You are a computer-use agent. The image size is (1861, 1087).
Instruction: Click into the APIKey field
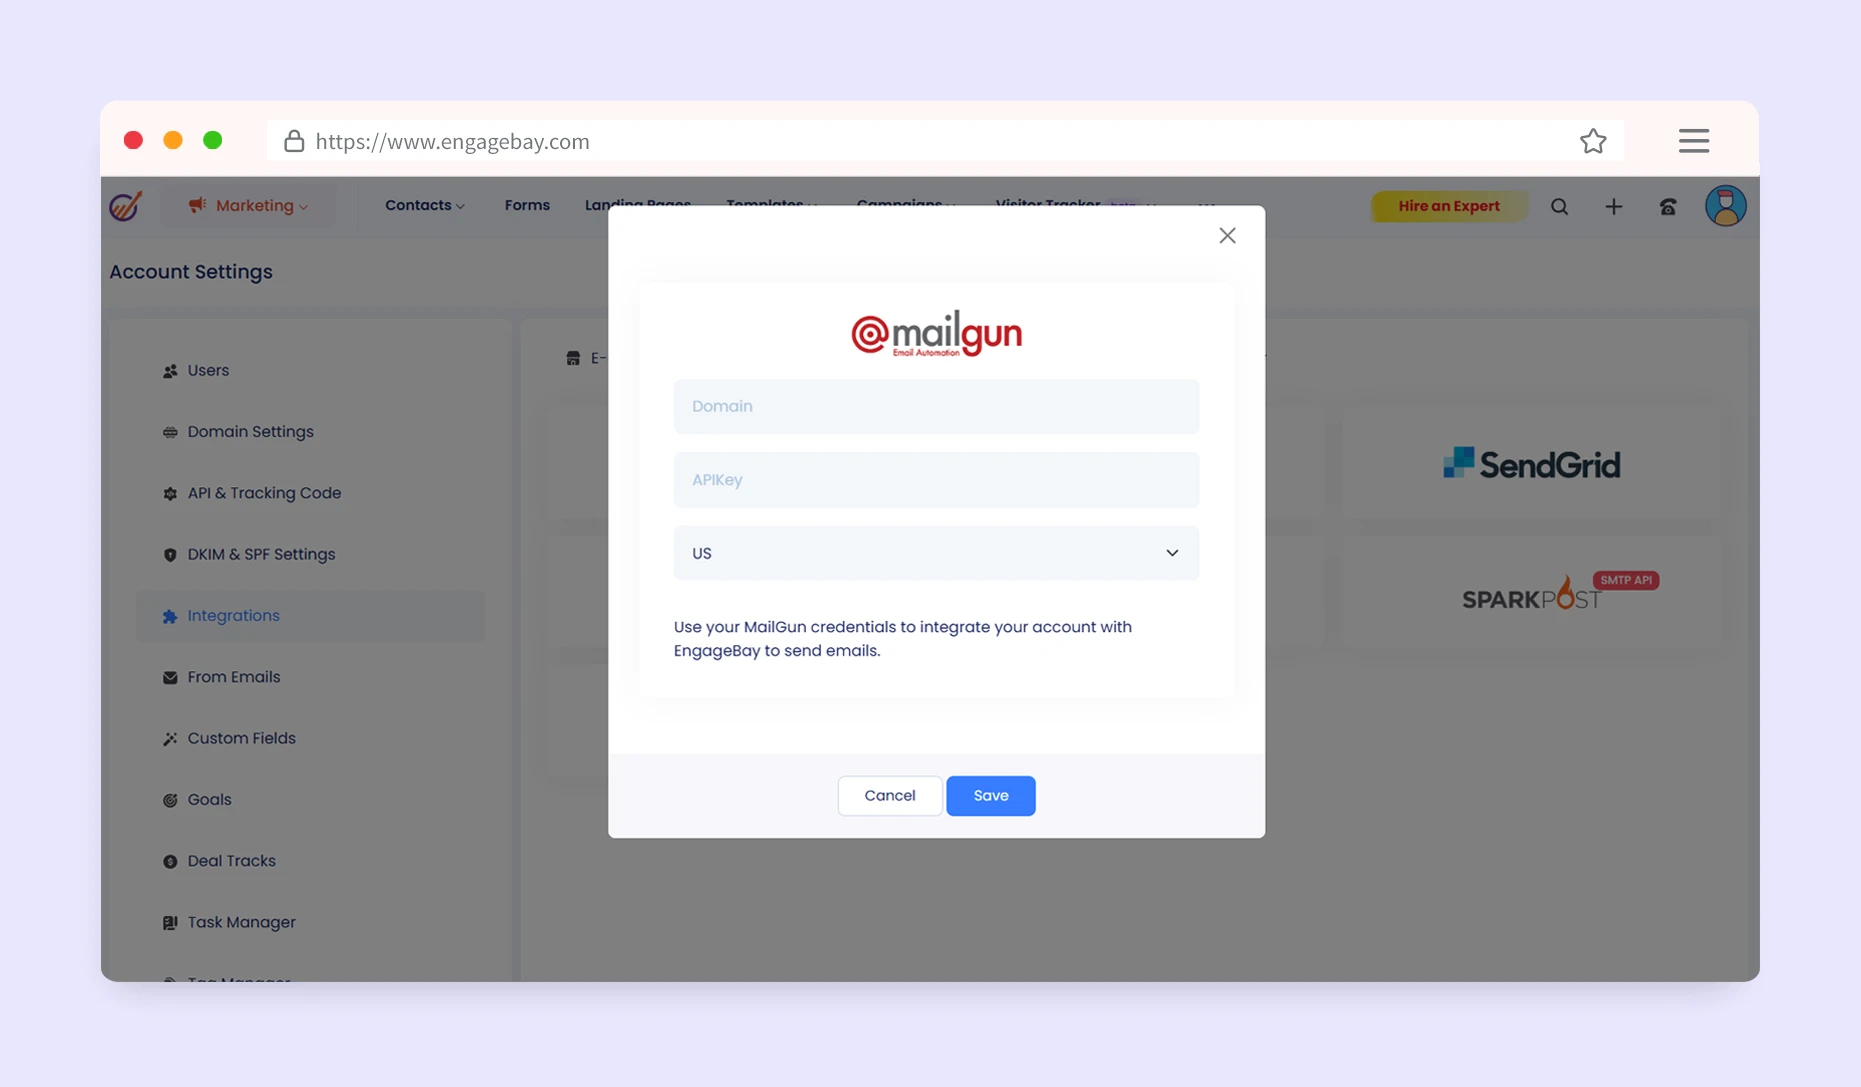click(x=935, y=480)
